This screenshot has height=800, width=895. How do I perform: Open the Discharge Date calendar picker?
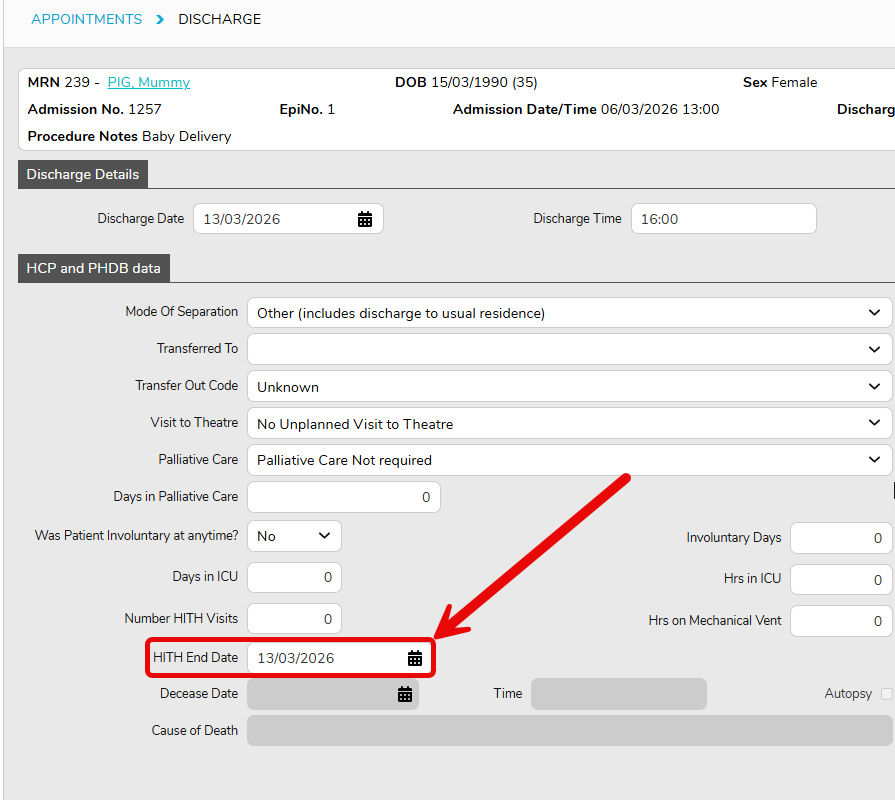click(x=365, y=219)
